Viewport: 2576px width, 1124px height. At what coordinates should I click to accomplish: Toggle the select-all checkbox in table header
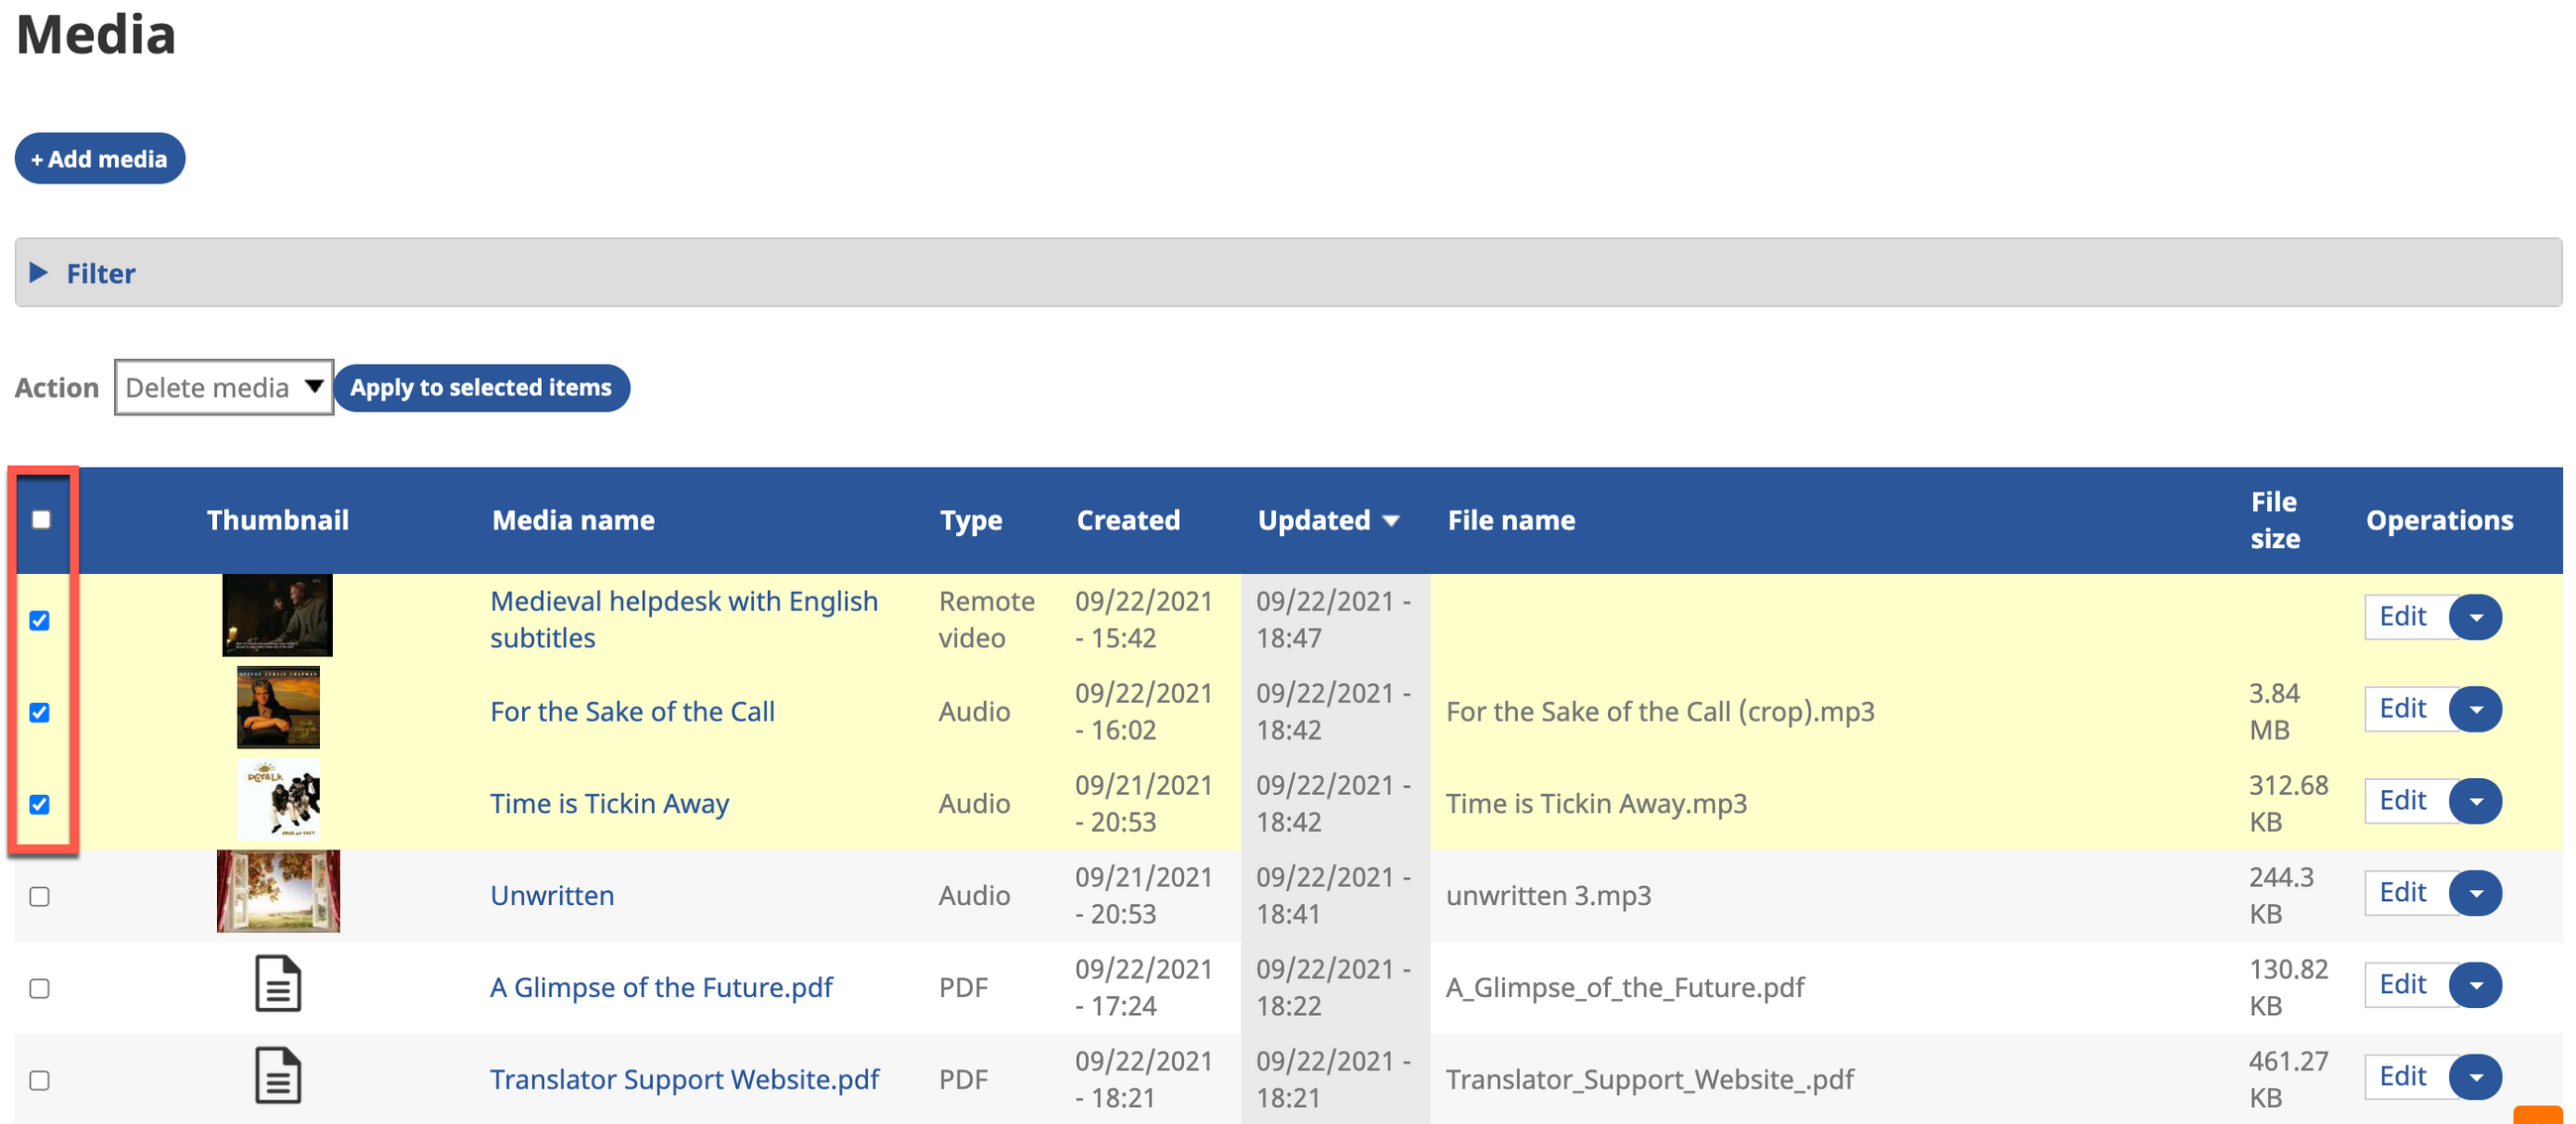point(41,519)
